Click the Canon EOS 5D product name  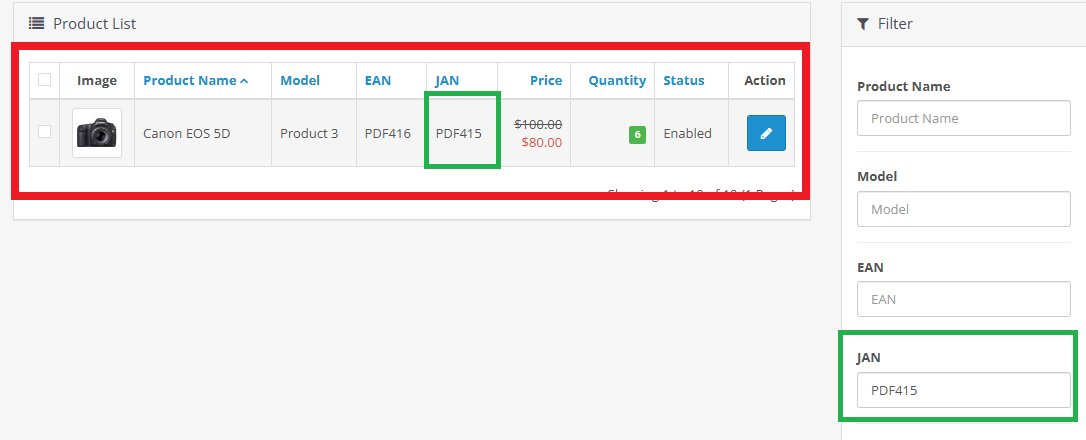(187, 133)
